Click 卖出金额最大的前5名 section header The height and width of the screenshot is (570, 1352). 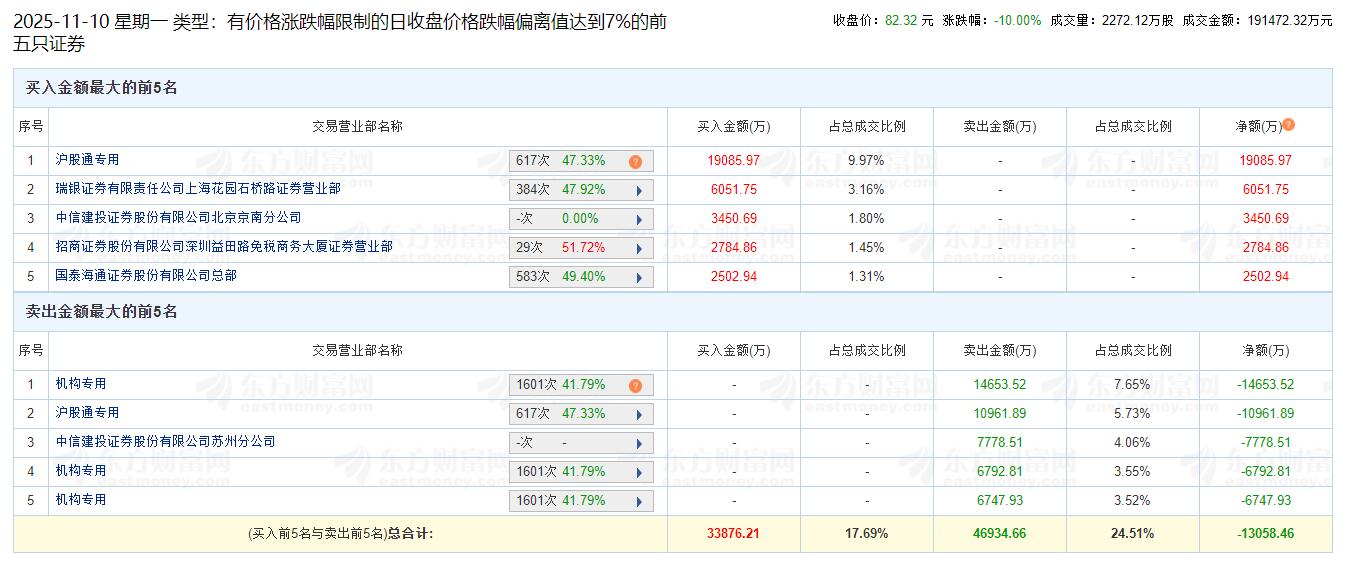coord(101,312)
